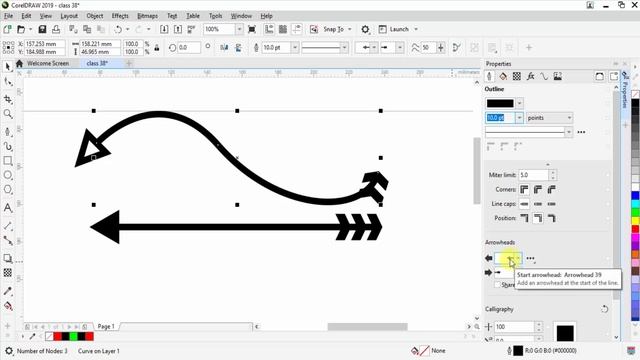This screenshot has width=640, height=360.
Task: Open the Bitmaps menu
Action: 147,16
